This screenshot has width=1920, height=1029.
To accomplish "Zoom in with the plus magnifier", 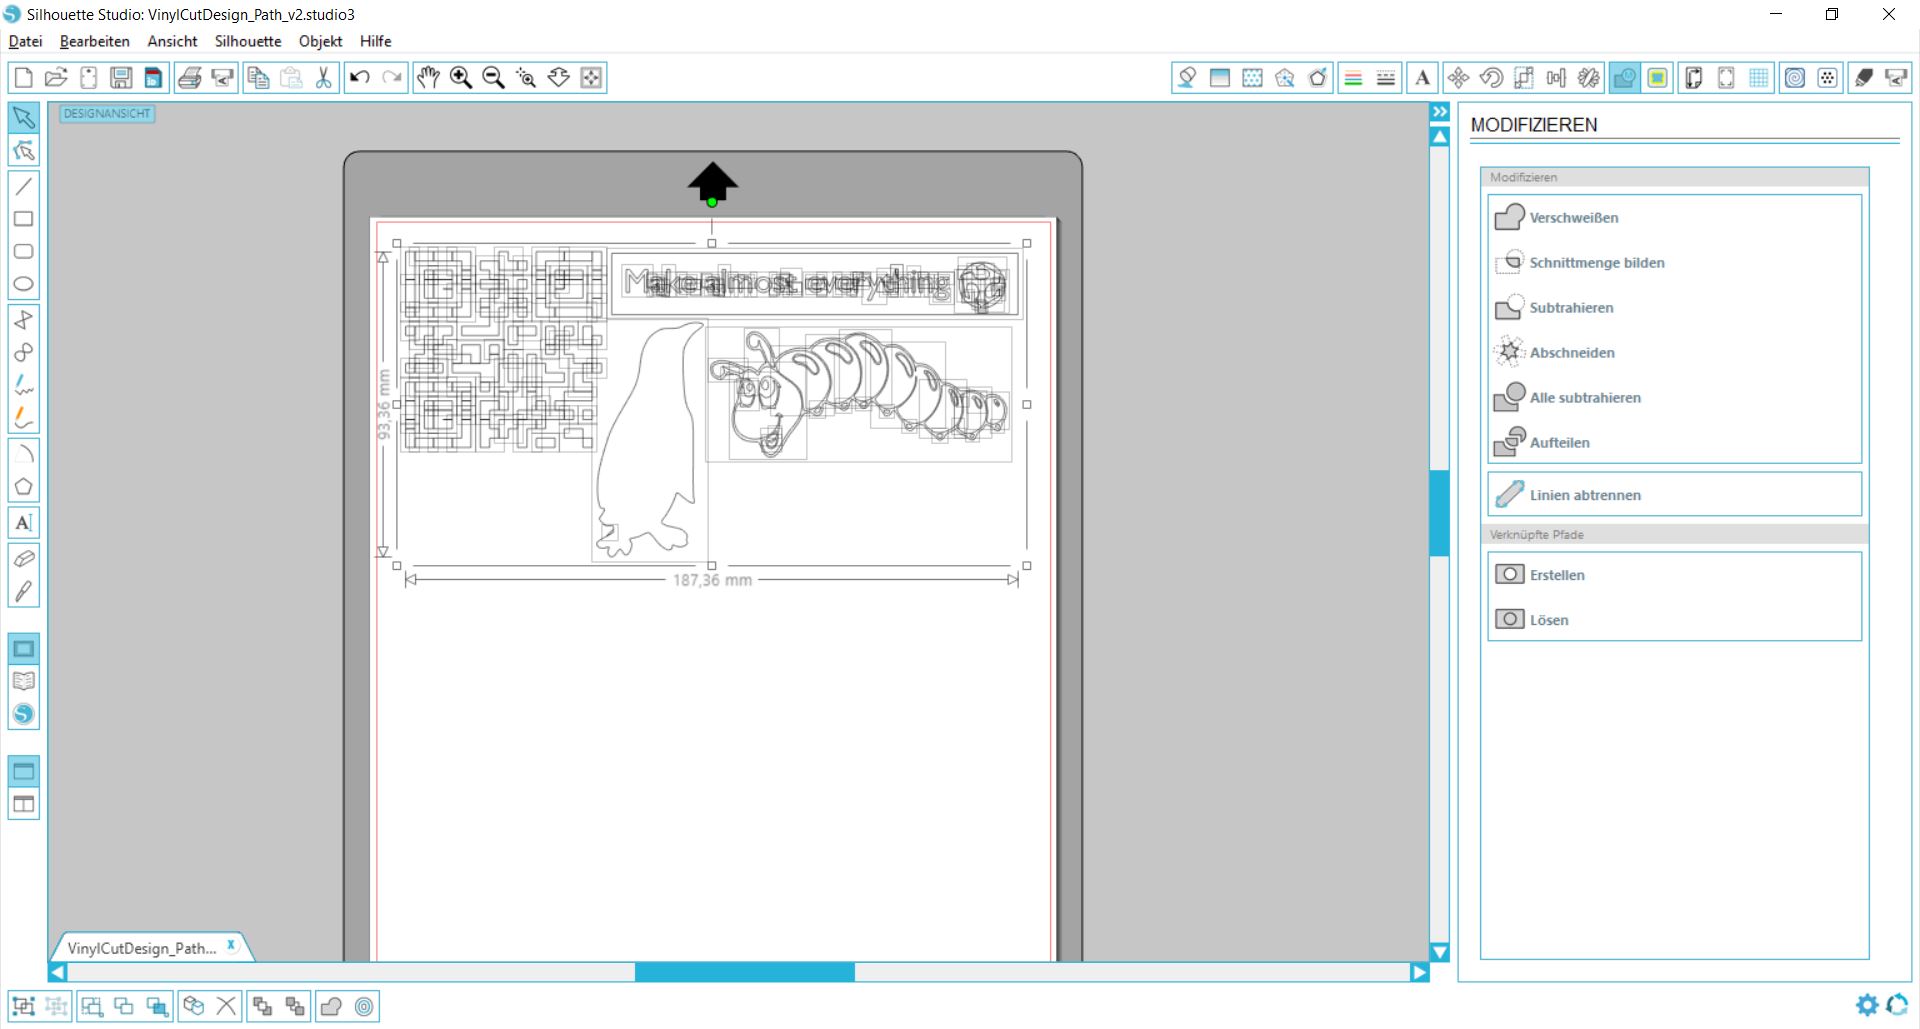I will (x=461, y=78).
